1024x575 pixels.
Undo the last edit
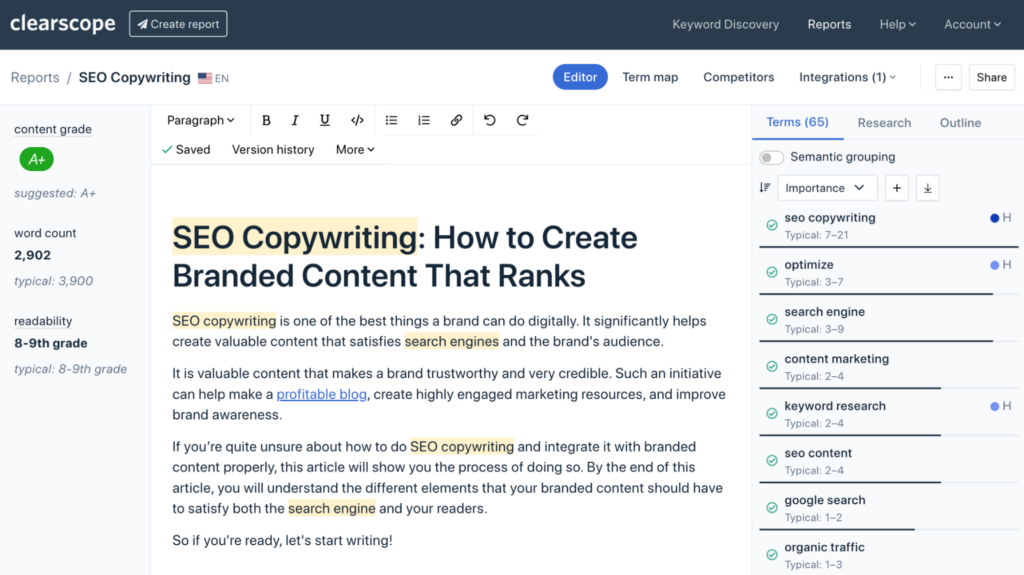pyautogui.click(x=490, y=120)
